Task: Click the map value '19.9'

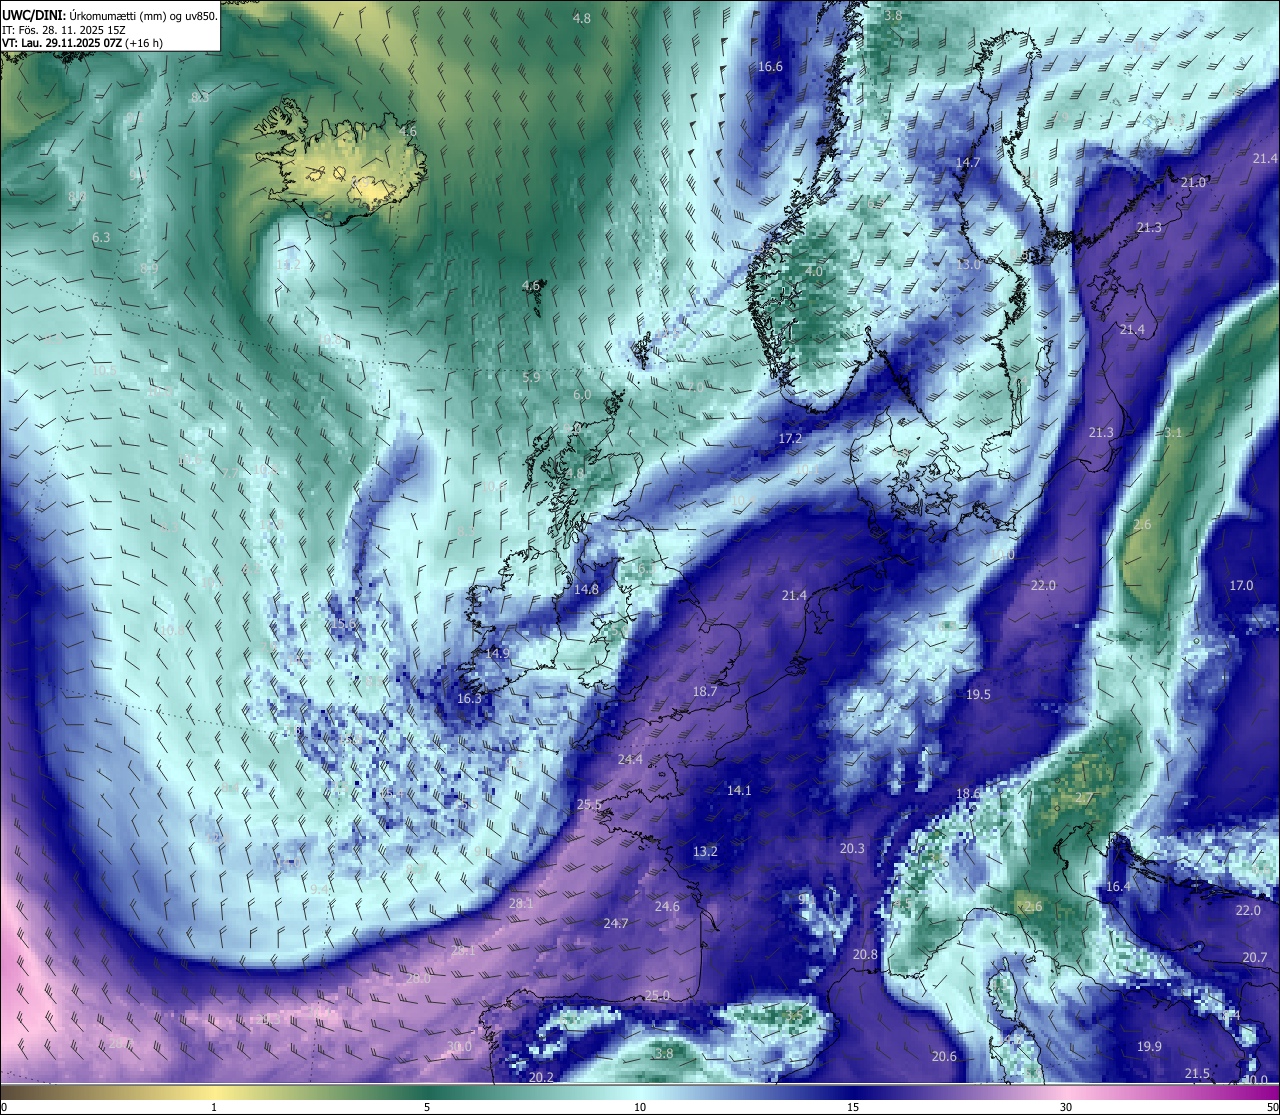Action: coord(1150,1047)
